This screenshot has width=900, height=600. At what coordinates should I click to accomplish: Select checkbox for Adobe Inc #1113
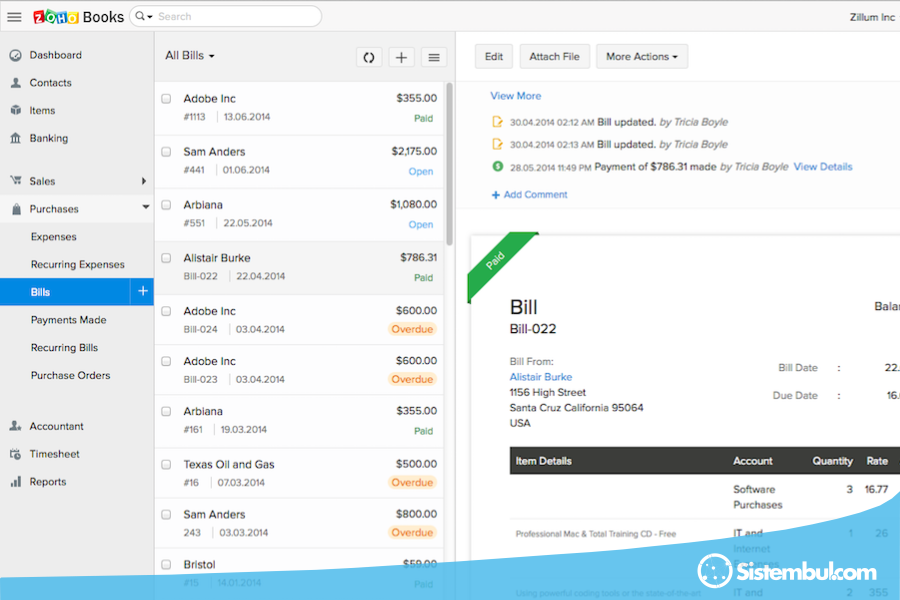(166, 99)
